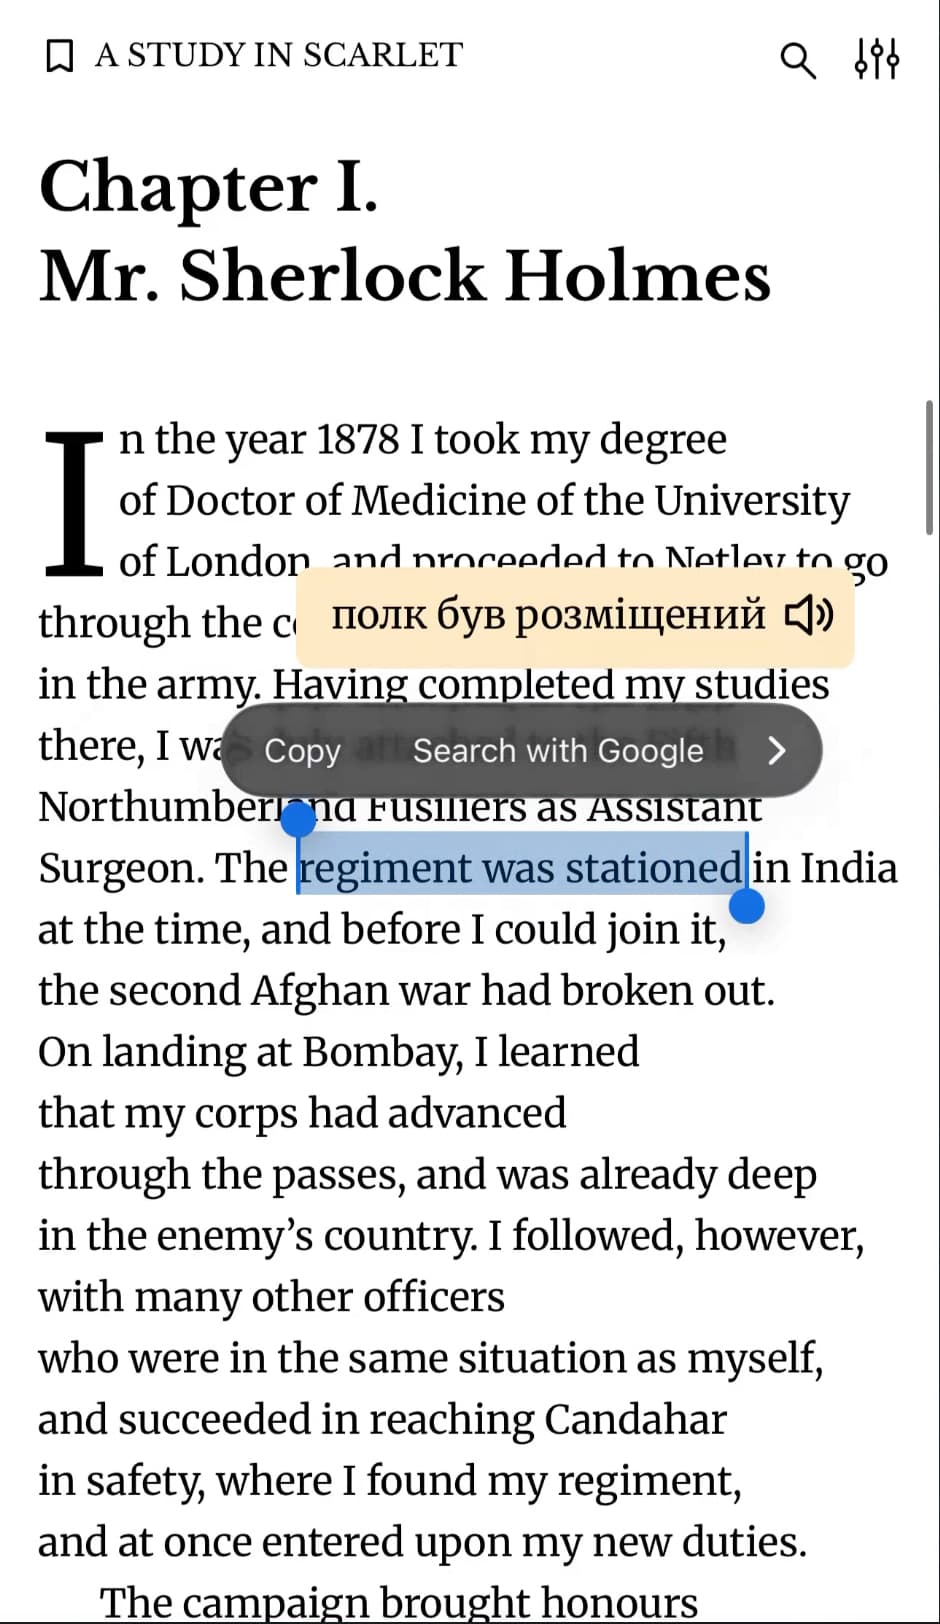Tap the large drop cap letter I
This screenshot has width=940, height=1624.
(73, 502)
